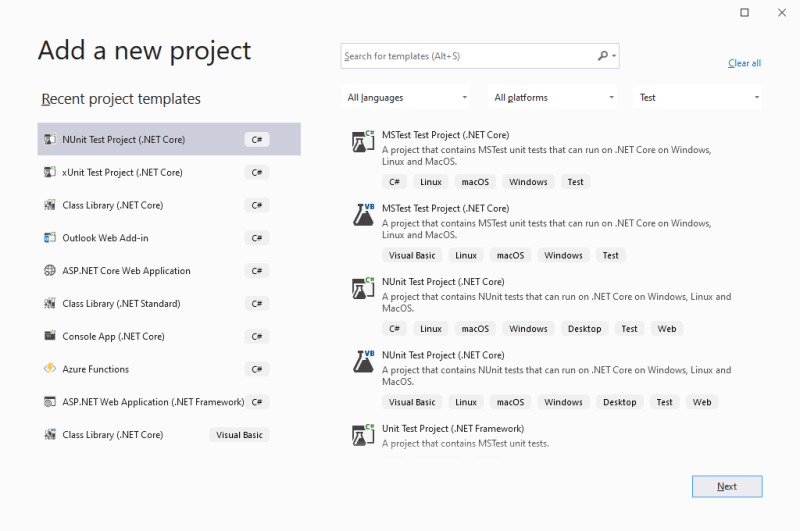Click the Visual Basic tag under MSTest Test Project
This screenshot has height=531, width=800.
pyautogui.click(x=412, y=256)
